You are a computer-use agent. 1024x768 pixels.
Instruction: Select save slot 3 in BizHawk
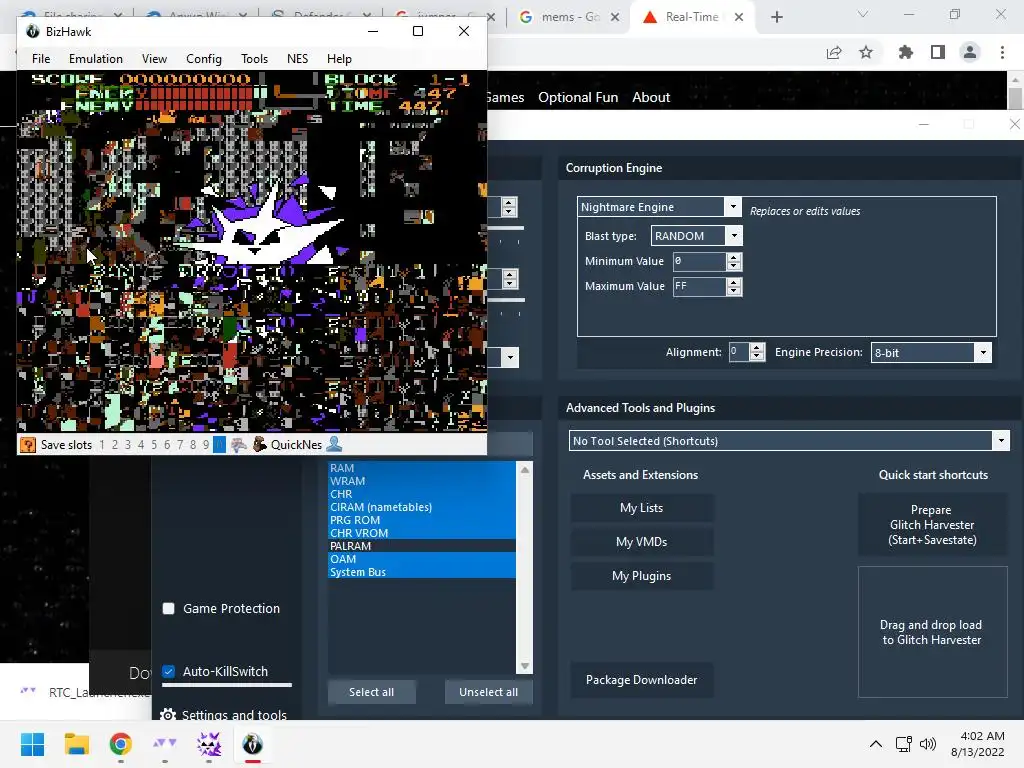click(128, 445)
